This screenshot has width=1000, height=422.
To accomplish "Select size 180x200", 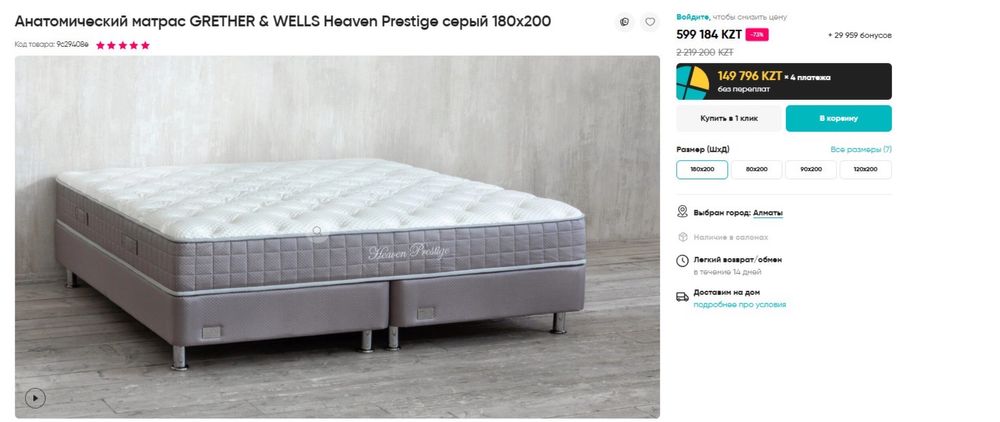I will 702,169.
